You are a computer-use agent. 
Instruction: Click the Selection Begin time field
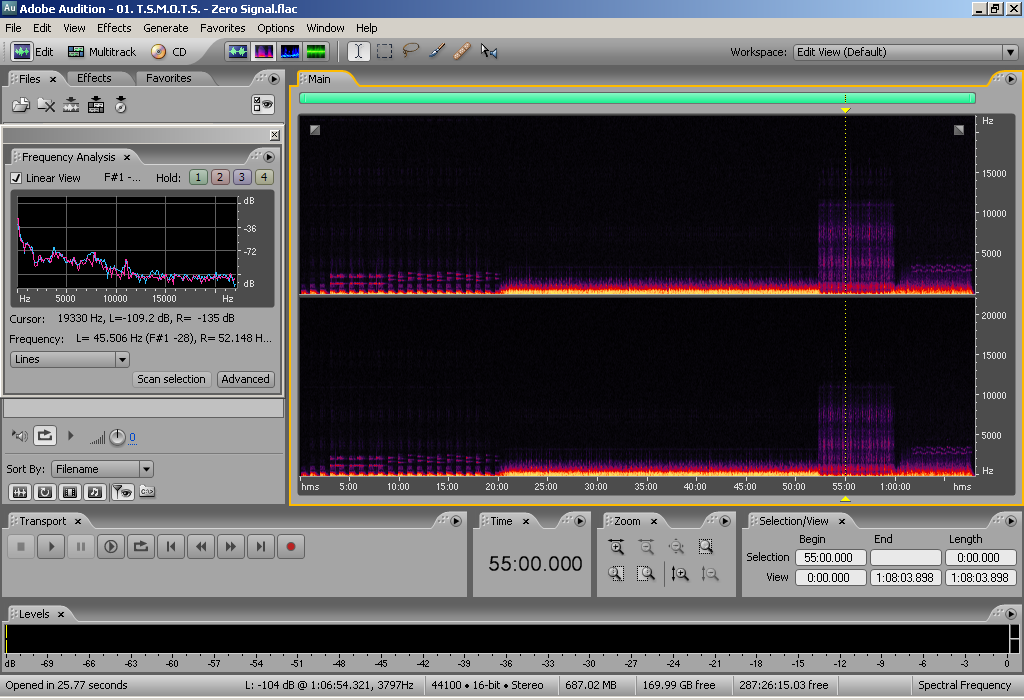[x=831, y=558]
